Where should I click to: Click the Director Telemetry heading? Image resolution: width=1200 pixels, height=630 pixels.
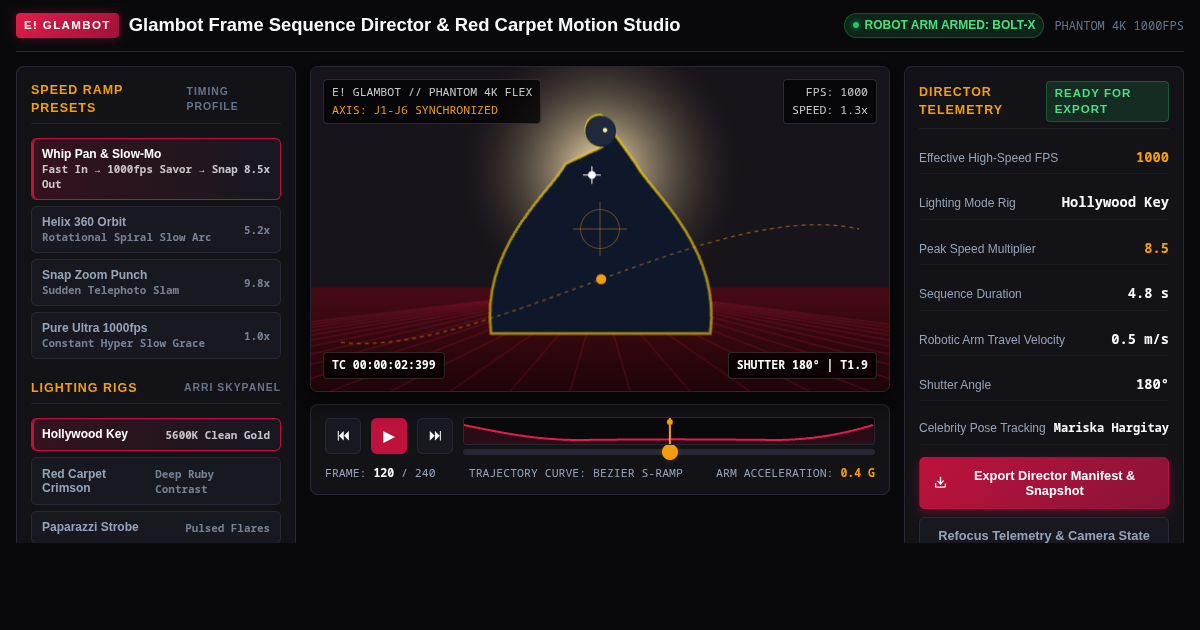pos(961,101)
